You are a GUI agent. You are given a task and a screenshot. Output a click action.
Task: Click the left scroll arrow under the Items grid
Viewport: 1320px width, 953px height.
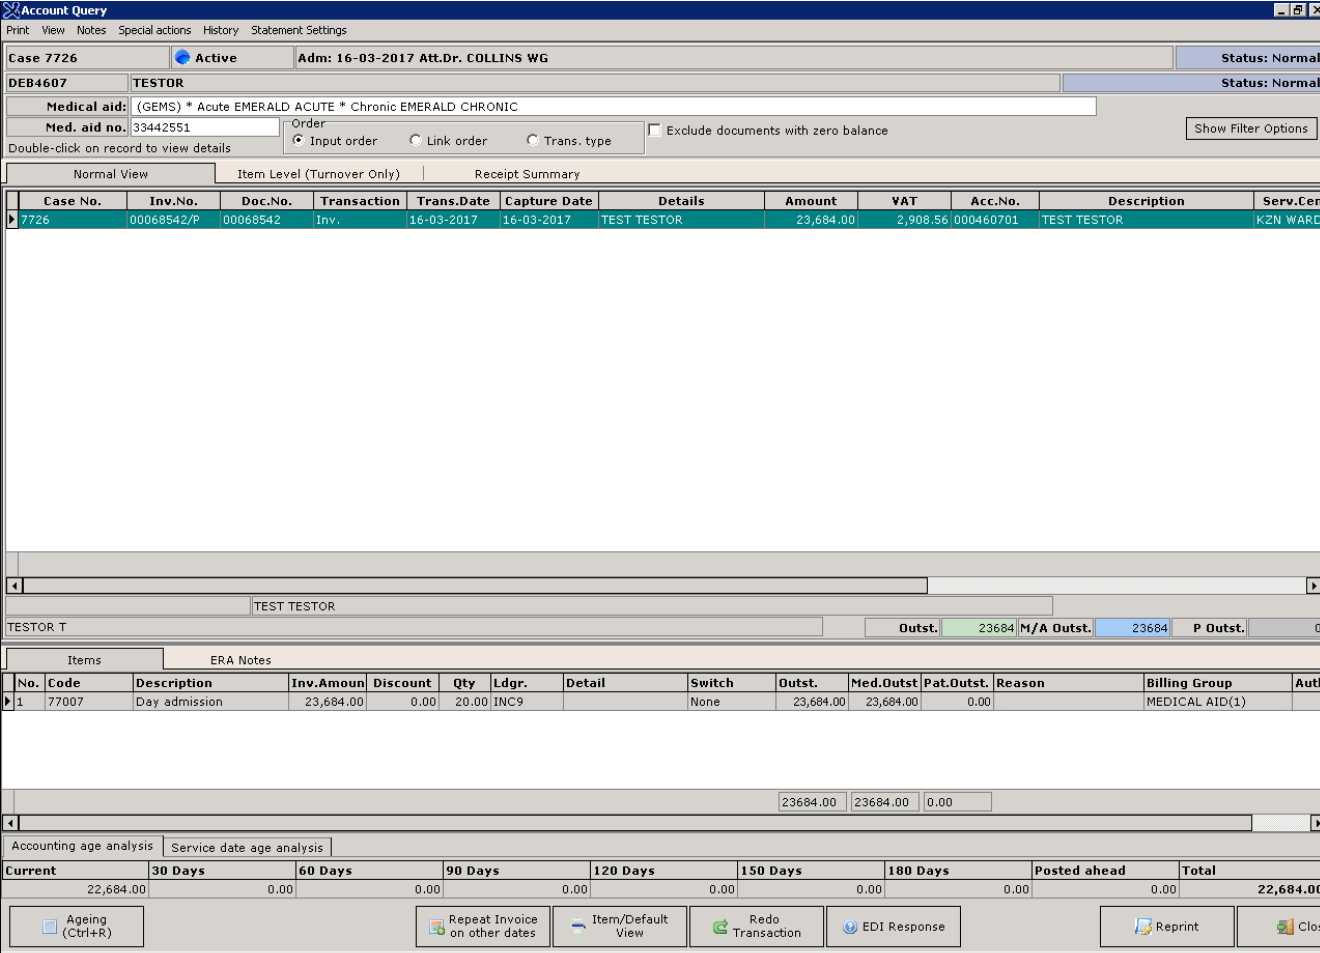tap(9, 822)
